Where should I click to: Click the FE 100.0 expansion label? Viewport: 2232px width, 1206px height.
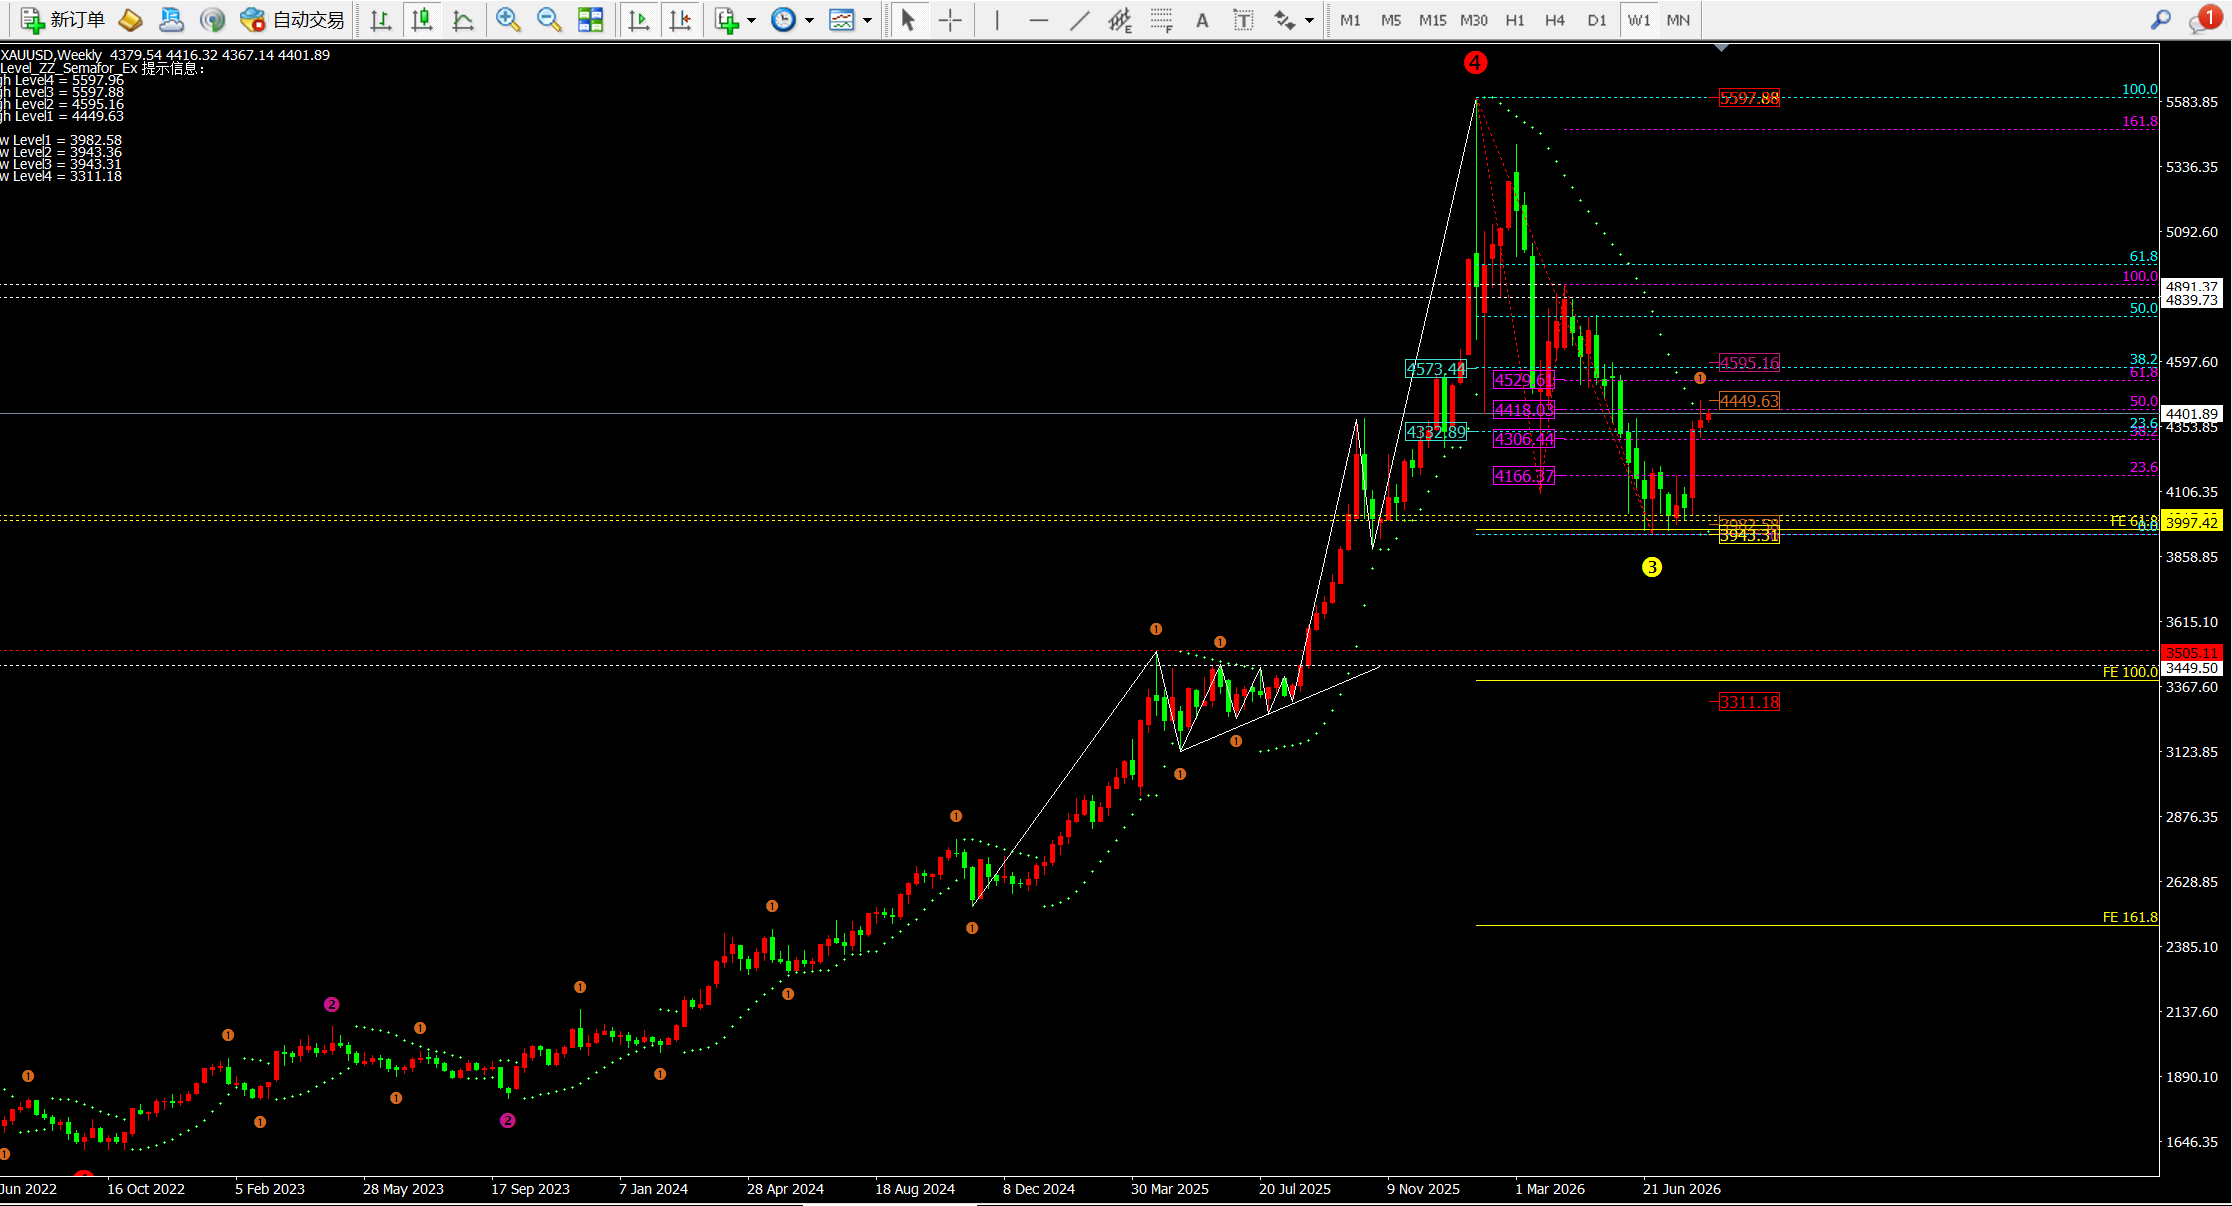pyautogui.click(x=2130, y=672)
